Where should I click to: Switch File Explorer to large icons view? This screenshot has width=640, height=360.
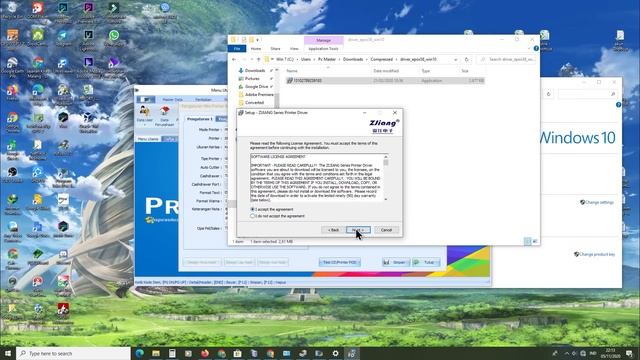click(535, 242)
